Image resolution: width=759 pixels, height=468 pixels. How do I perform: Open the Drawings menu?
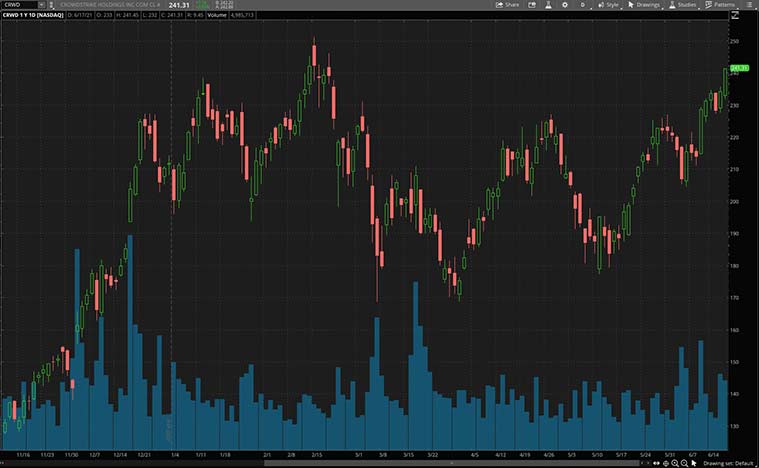tap(644, 5)
